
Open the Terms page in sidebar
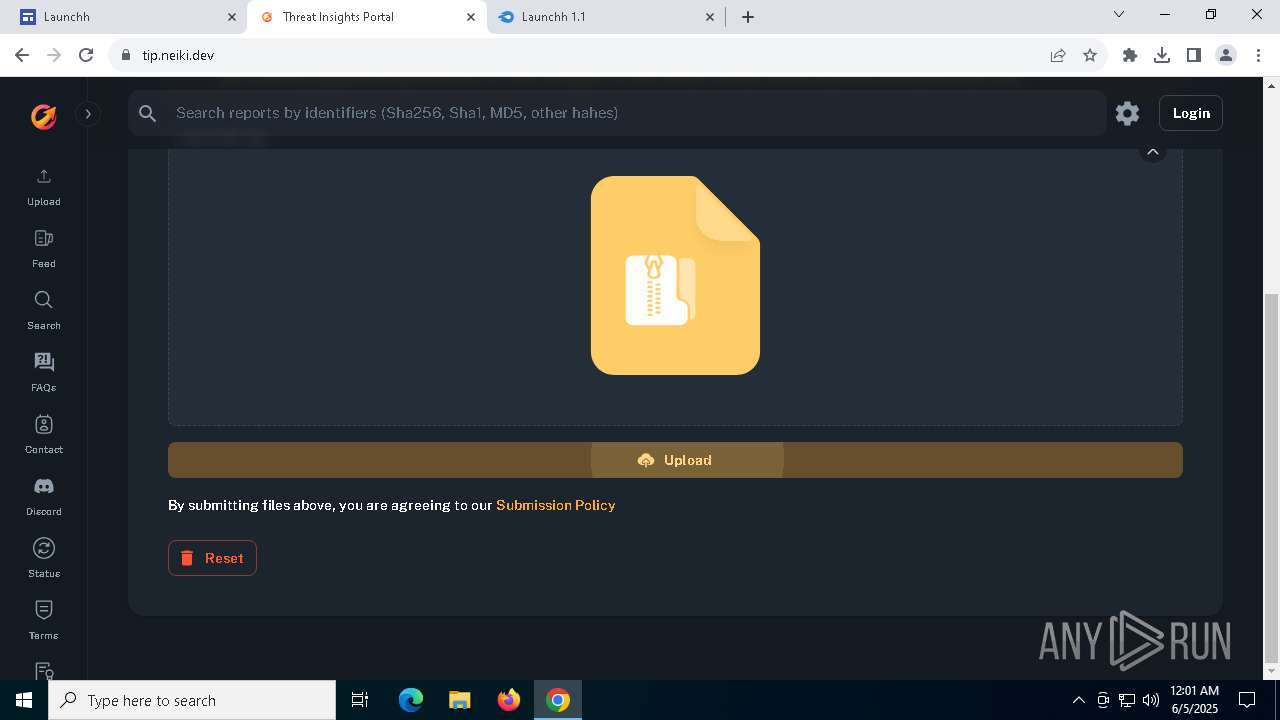[43, 621]
